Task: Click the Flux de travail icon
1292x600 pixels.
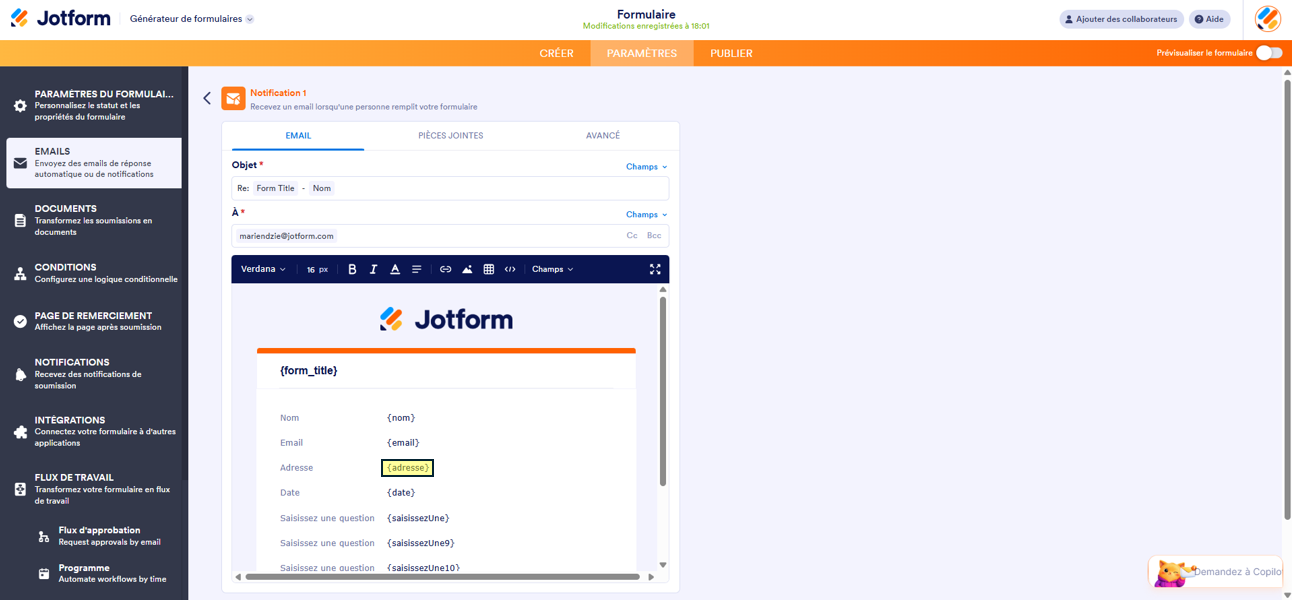Action: [x=20, y=489]
